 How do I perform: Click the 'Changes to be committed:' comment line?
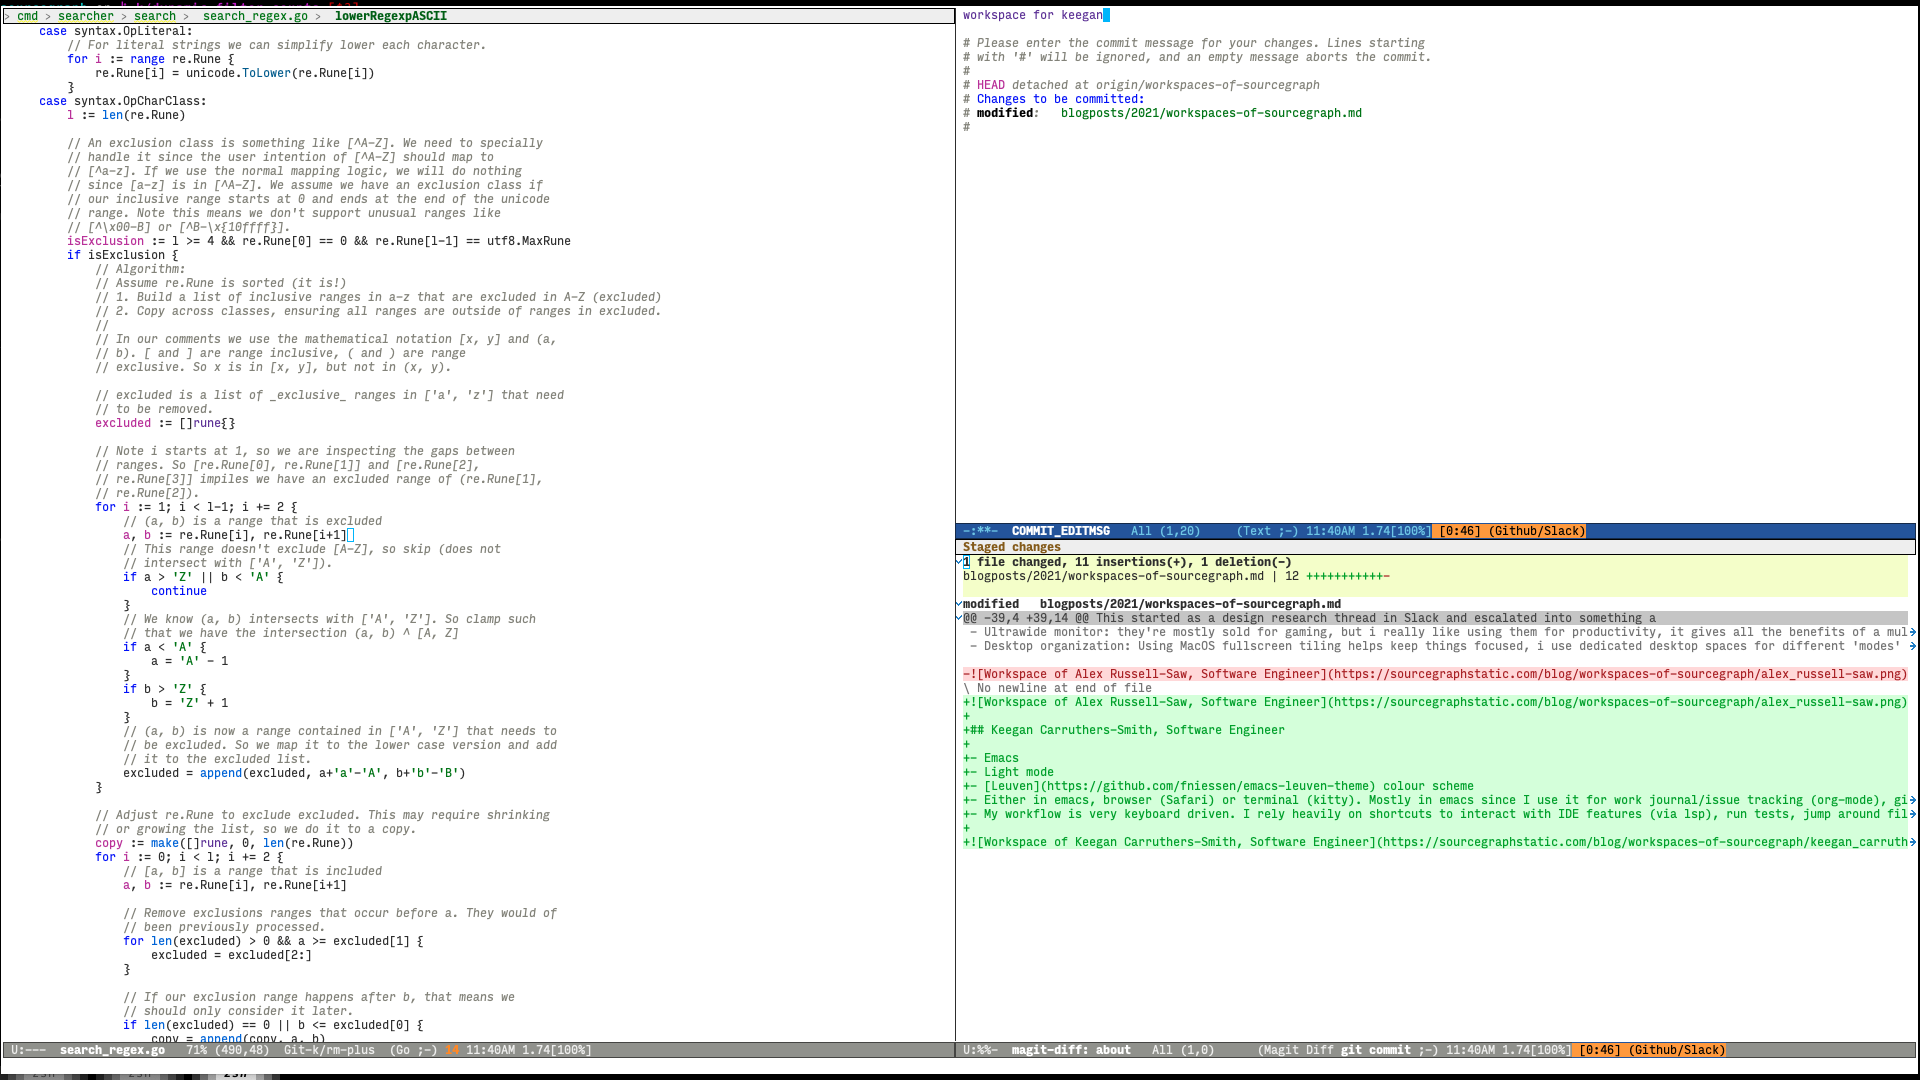(x=1060, y=99)
